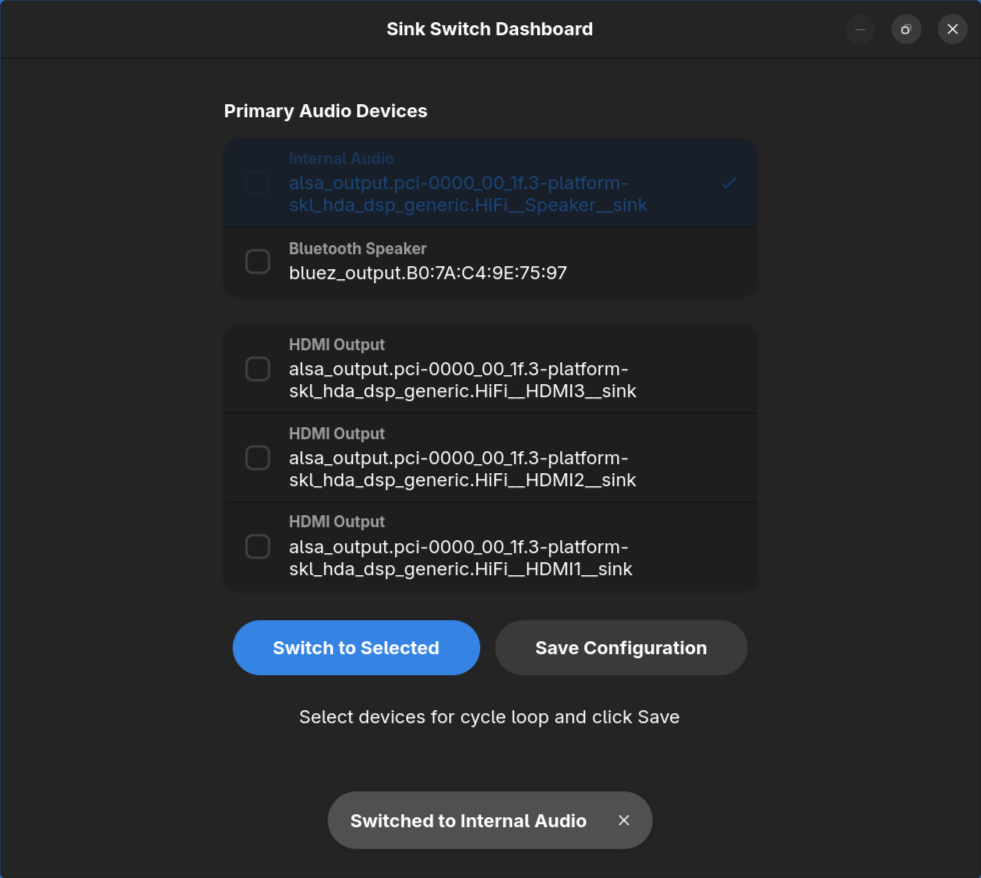This screenshot has height=878, width=981.
Task: Dismiss the "Switched to Internal Audio" notification
Action: tap(623, 820)
